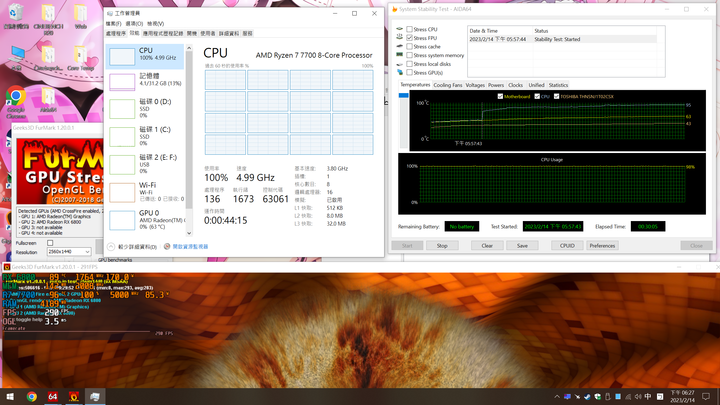720x405 pixels.
Task: Open AIDA64 Cooling Fans tab
Action: [448, 85]
